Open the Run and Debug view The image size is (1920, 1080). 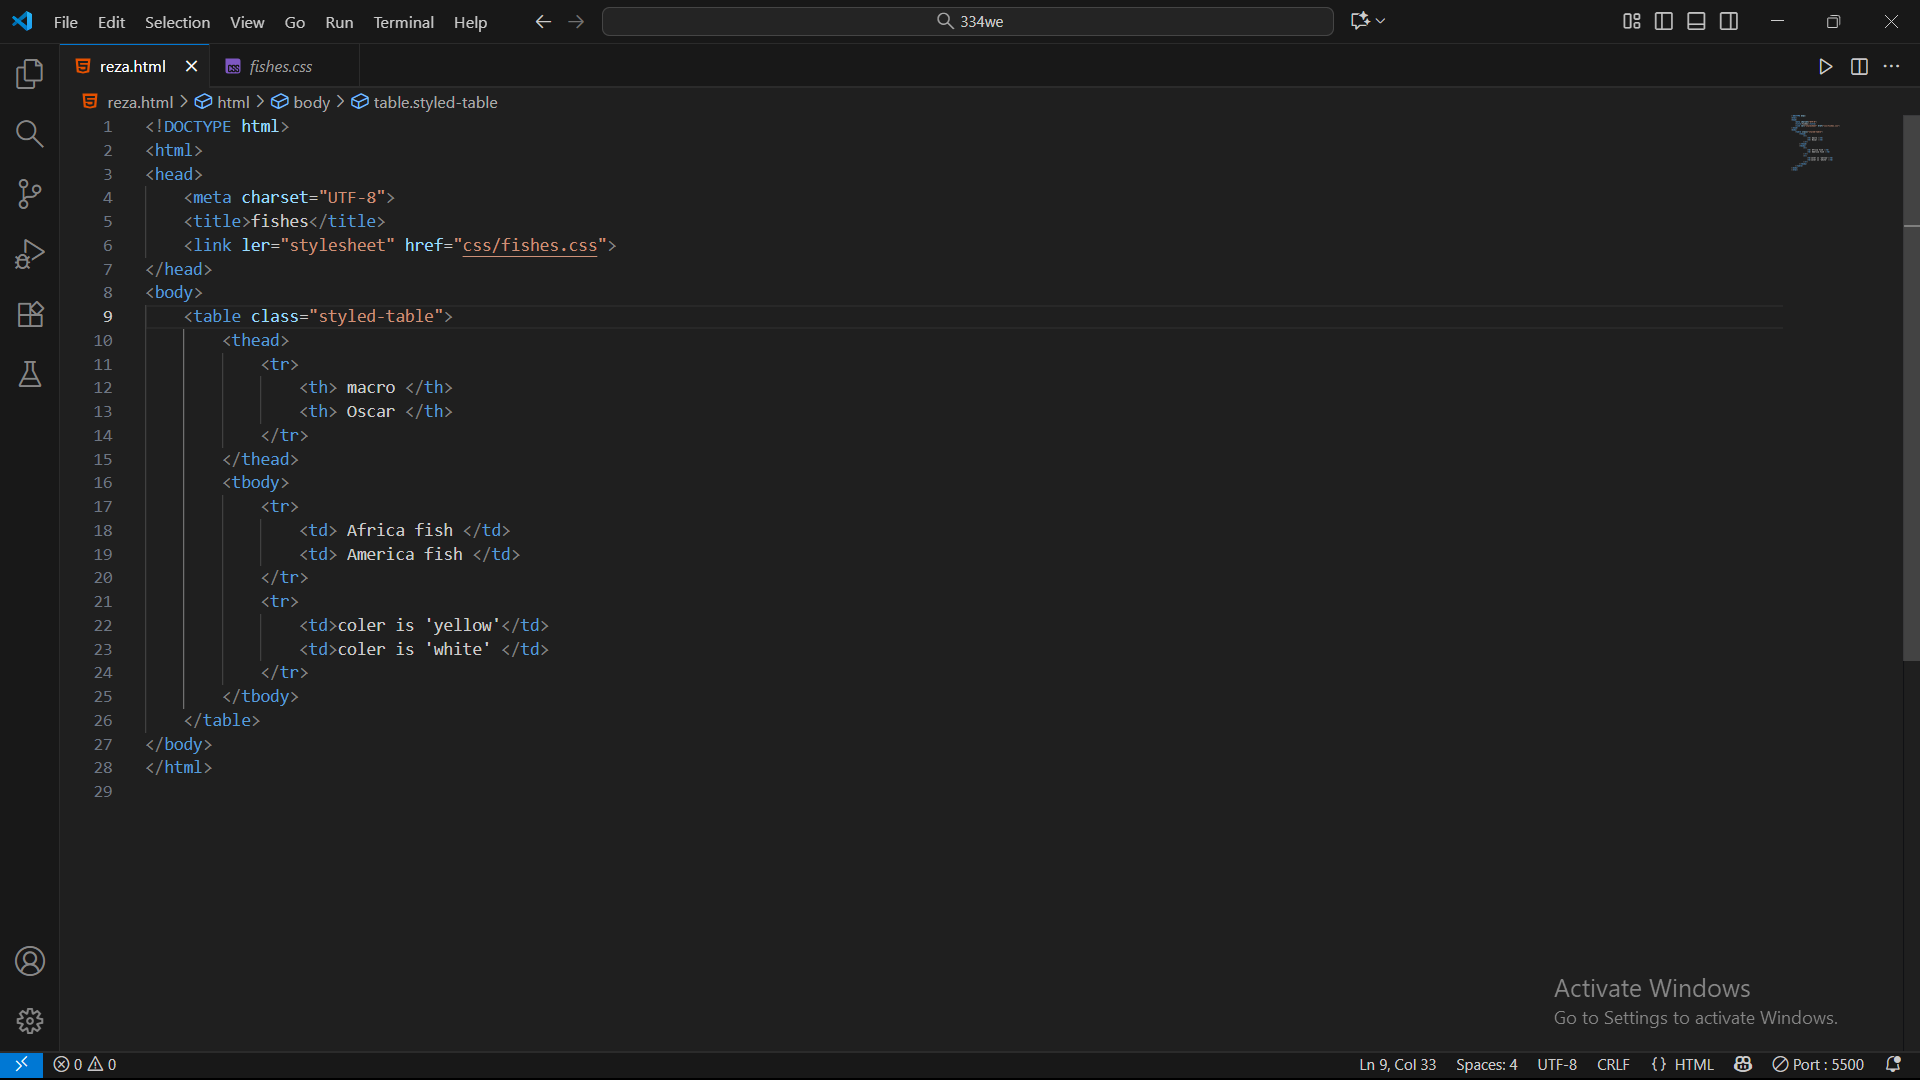30,254
